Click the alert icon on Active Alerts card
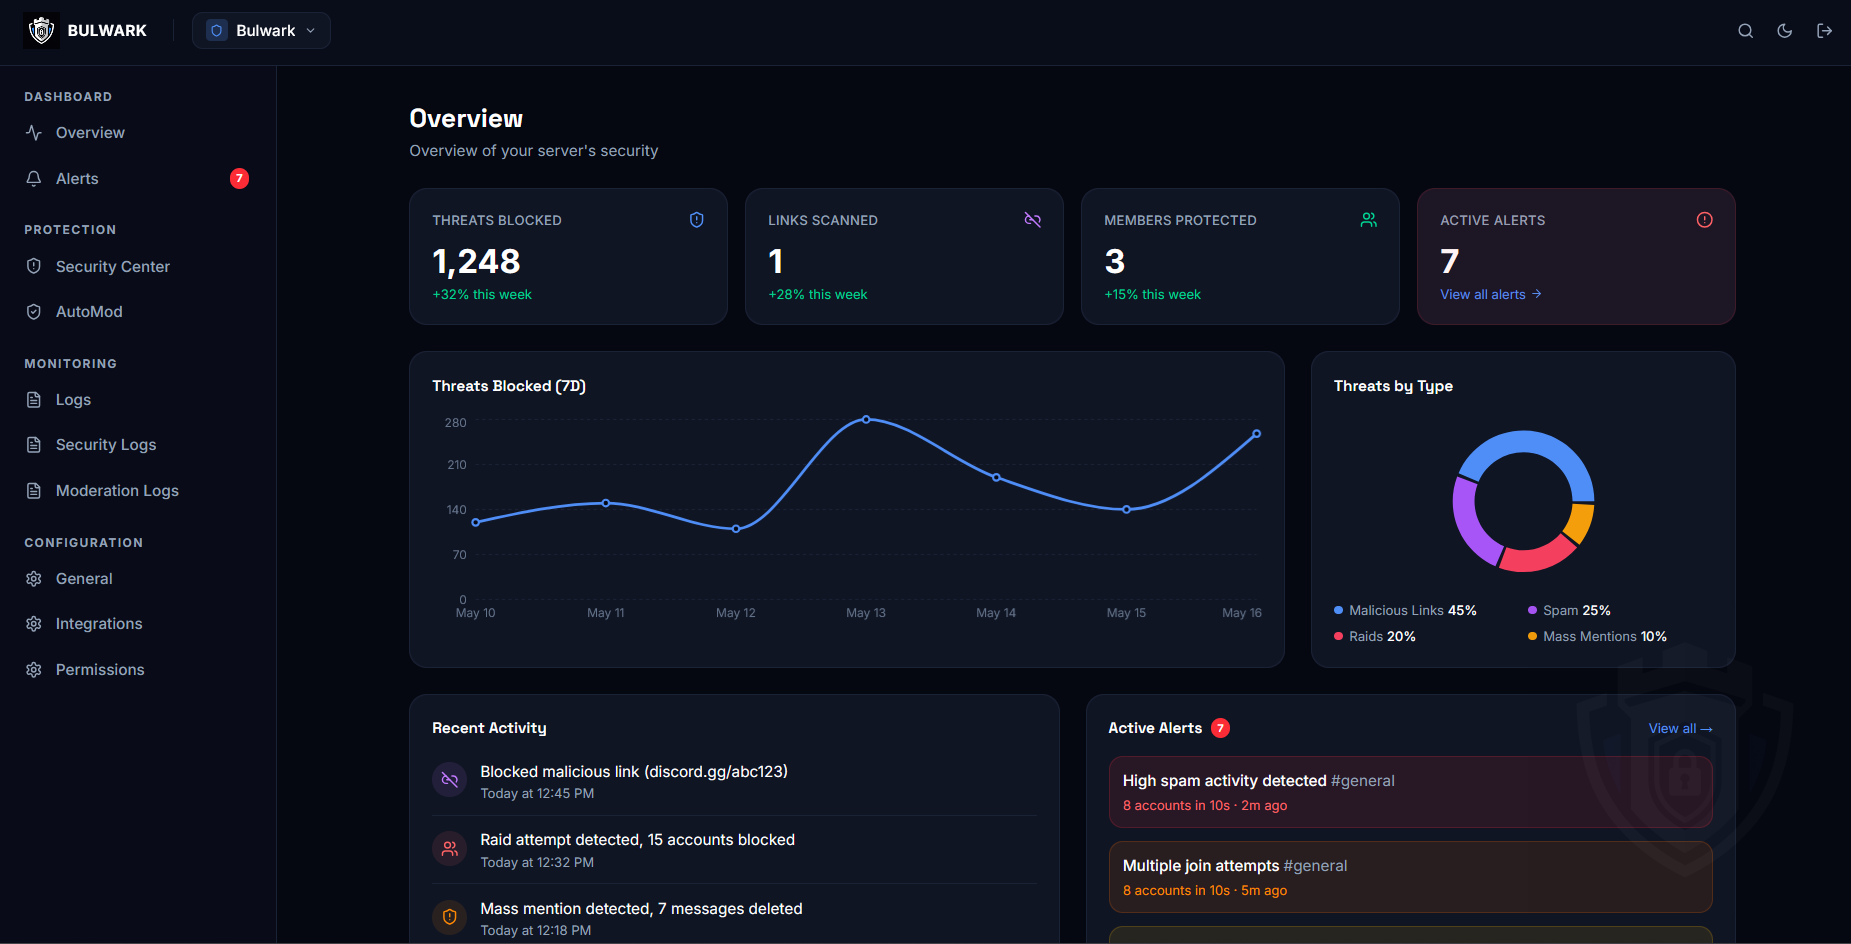 pyautogui.click(x=1705, y=220)
